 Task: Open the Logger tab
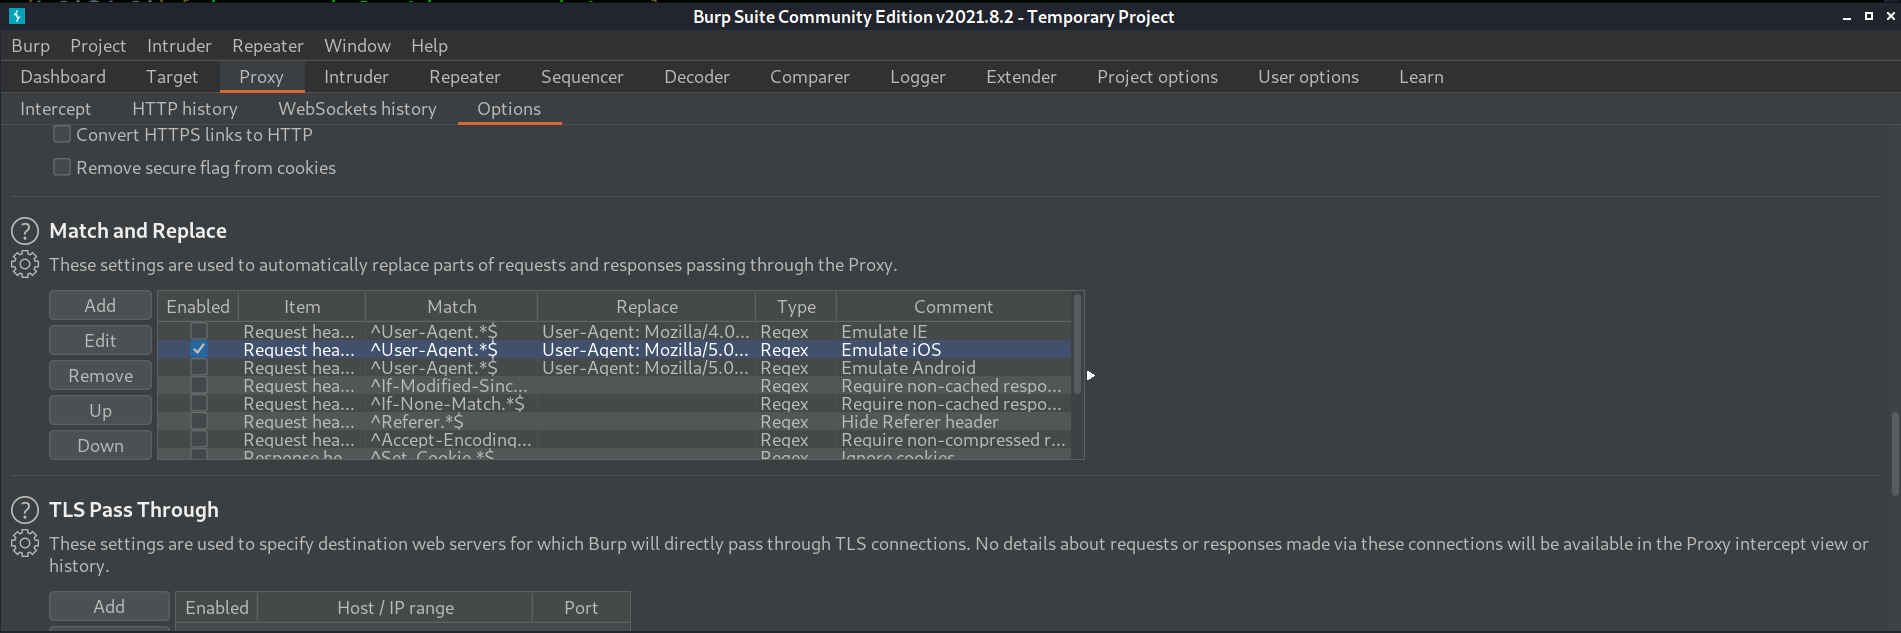[918, 77]
